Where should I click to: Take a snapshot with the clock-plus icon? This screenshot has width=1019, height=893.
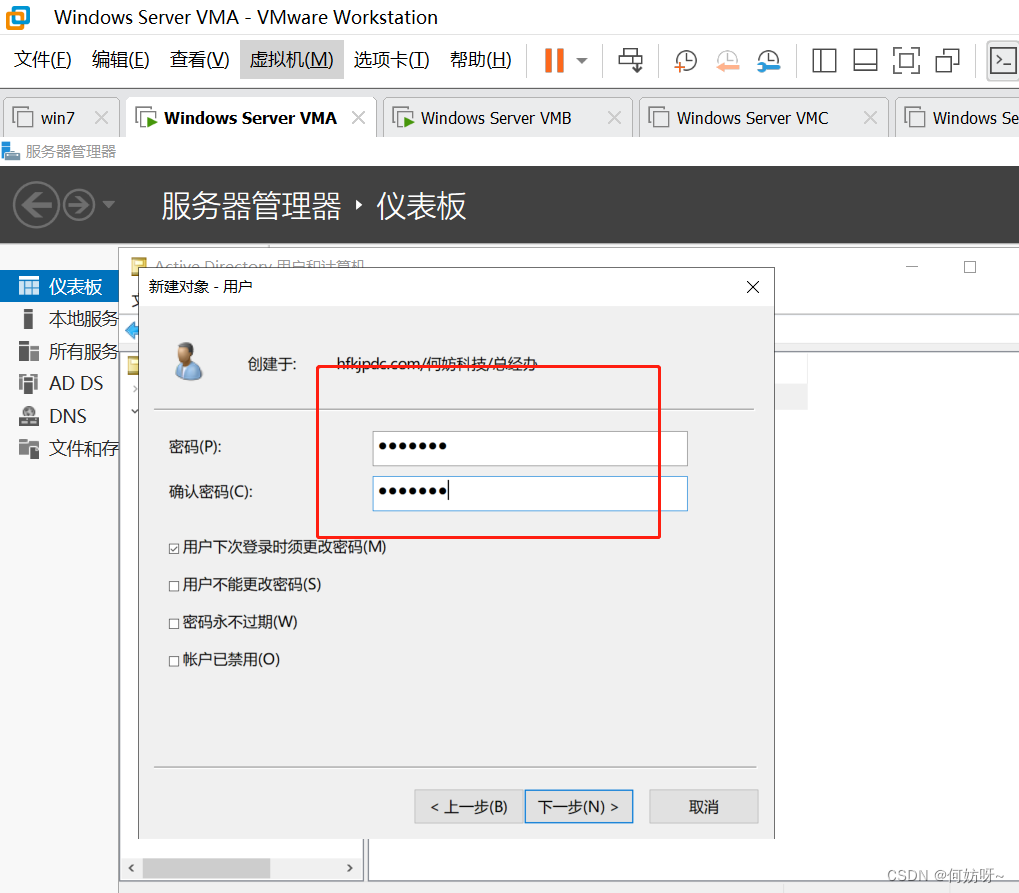[x=686, y=61]
